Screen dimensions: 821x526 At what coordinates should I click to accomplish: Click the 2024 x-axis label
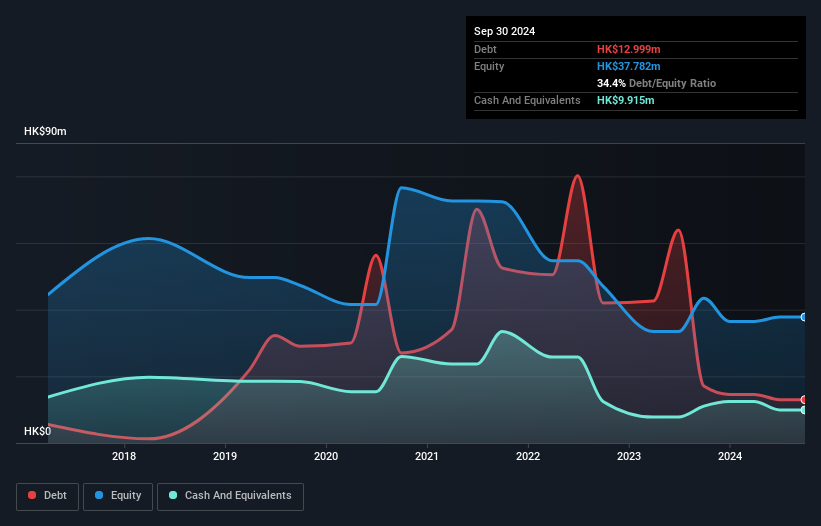(x=730, y=456)
